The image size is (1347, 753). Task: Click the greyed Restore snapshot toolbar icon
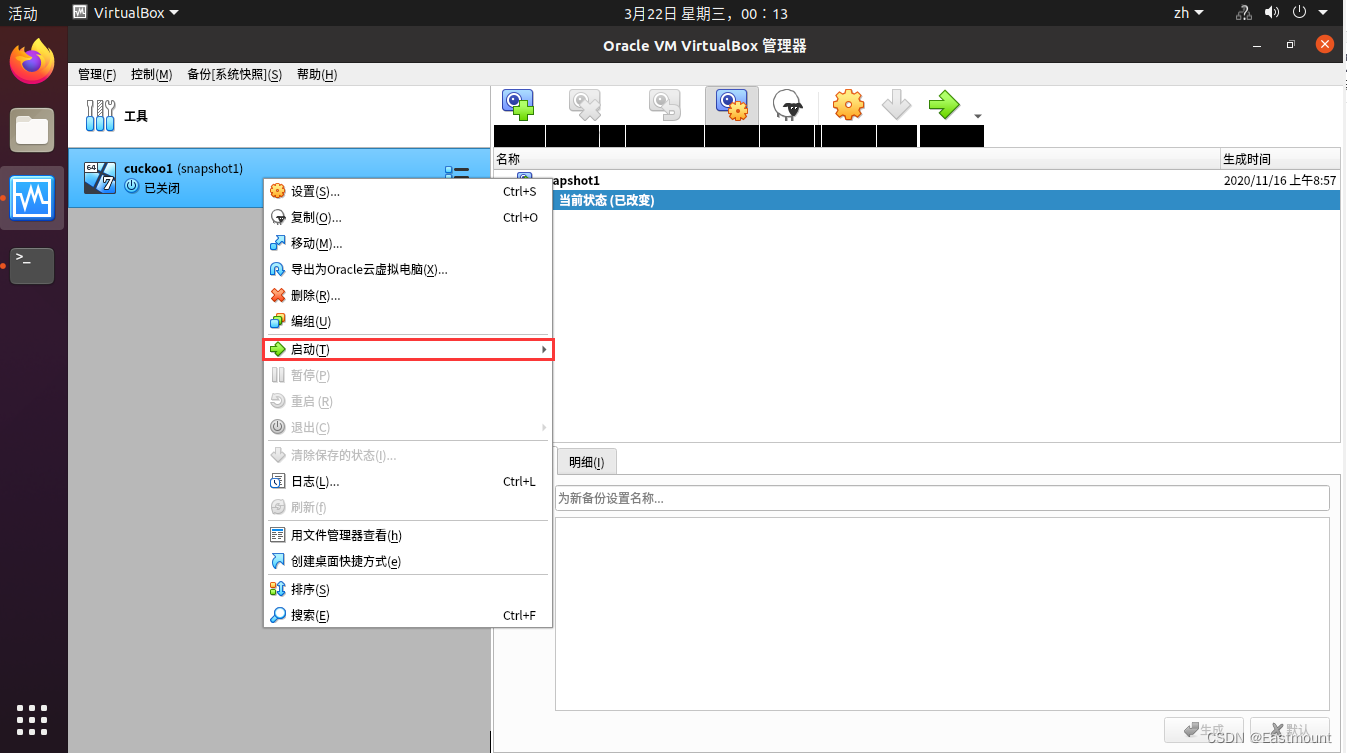coord(664,105)
